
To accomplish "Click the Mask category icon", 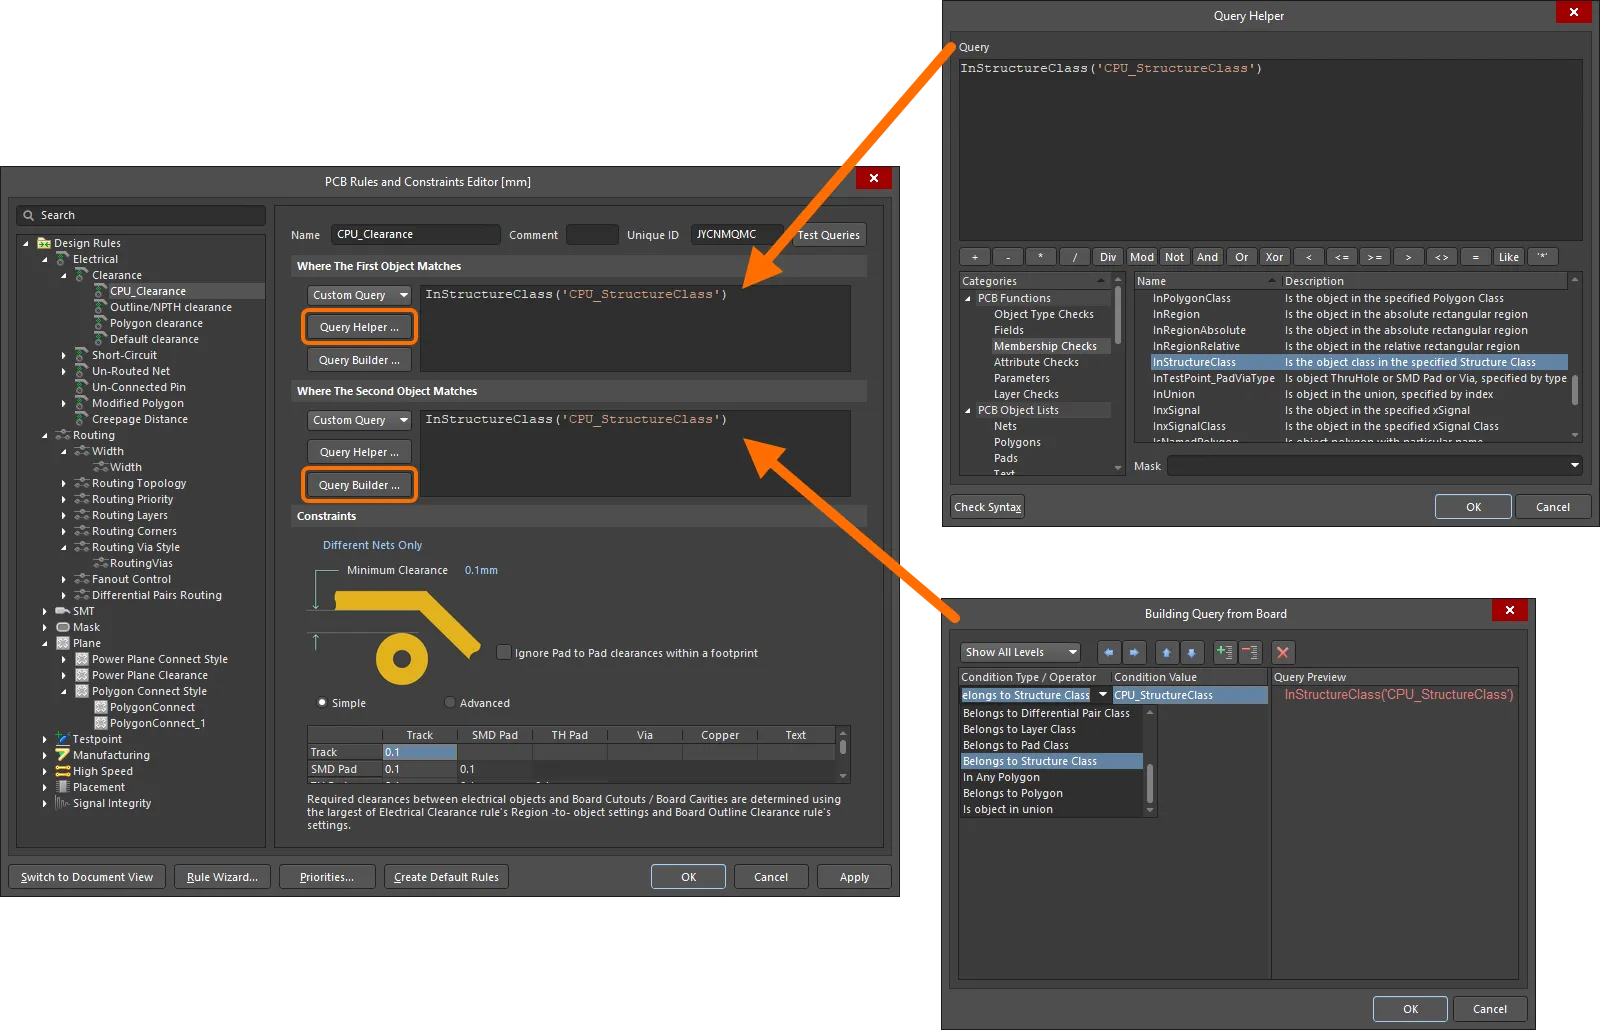I will point(63,627).
